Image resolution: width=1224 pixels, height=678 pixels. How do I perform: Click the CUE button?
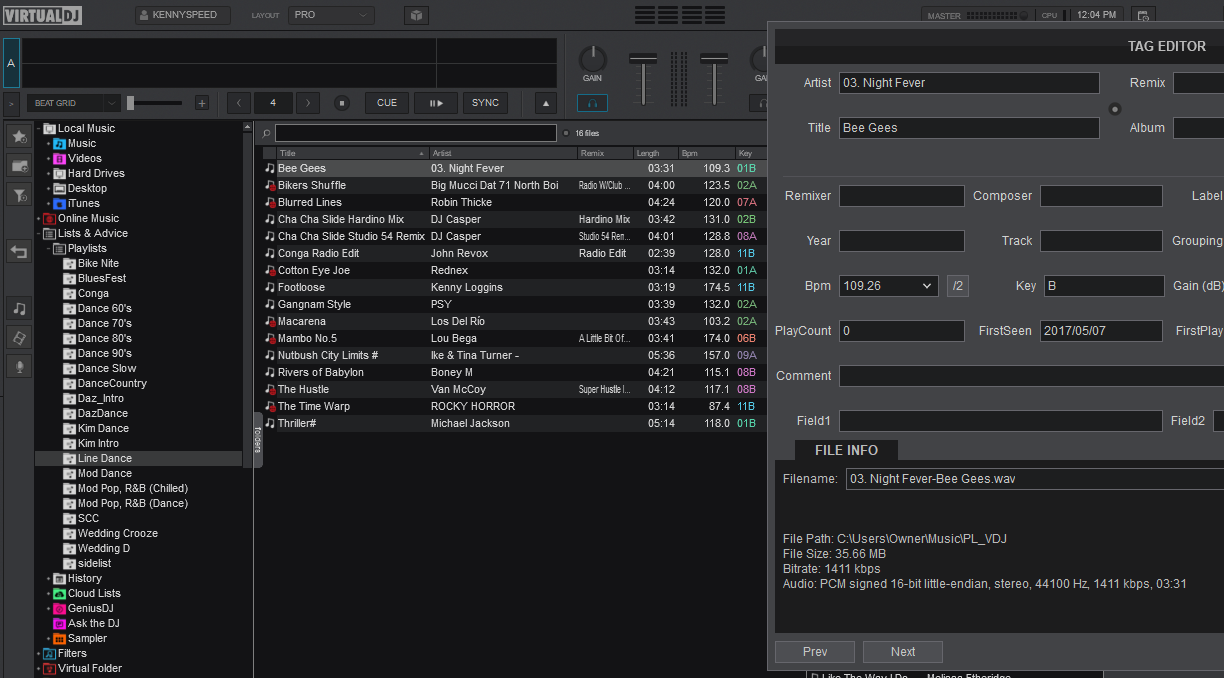(x=387, y=103)
